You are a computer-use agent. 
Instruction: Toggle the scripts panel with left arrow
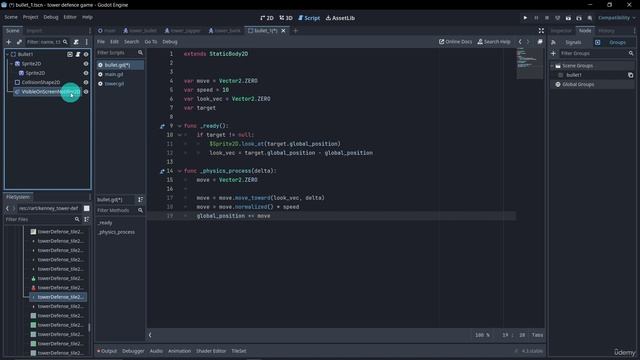(x=150, y=335)
